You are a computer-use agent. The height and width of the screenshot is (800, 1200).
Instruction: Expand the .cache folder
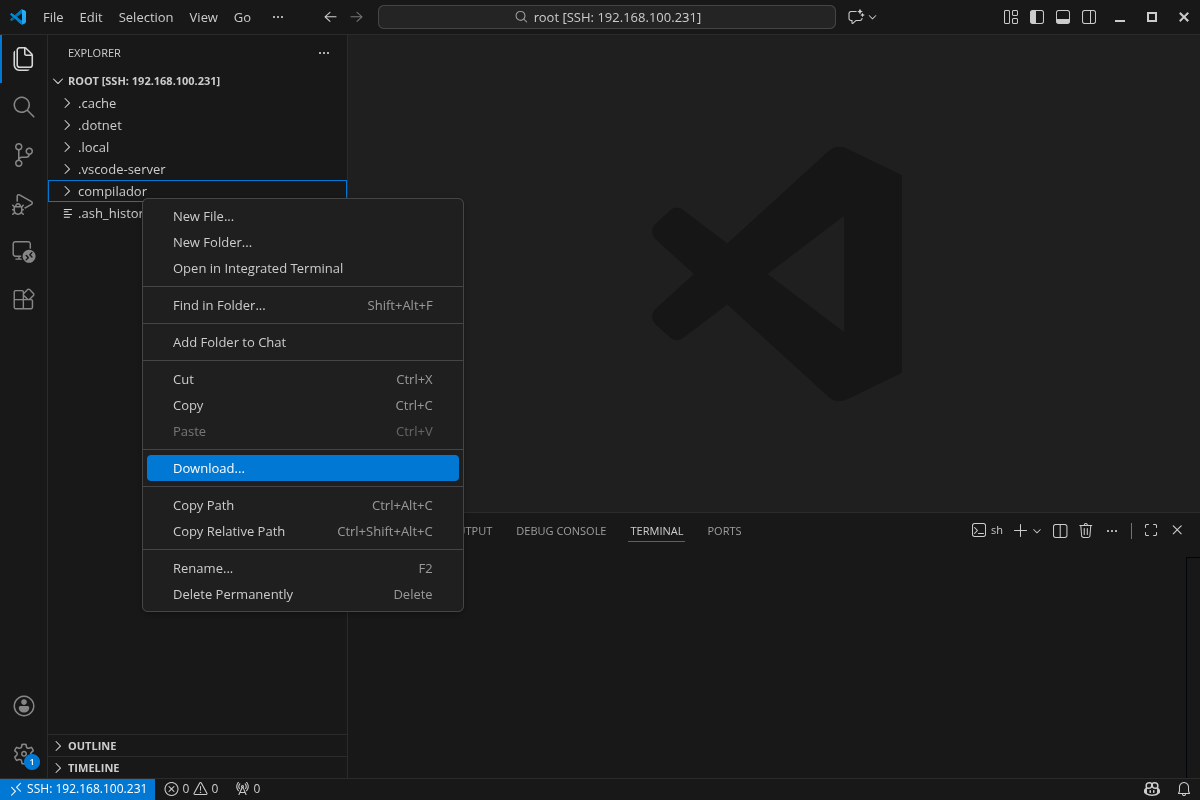[95, 103]
